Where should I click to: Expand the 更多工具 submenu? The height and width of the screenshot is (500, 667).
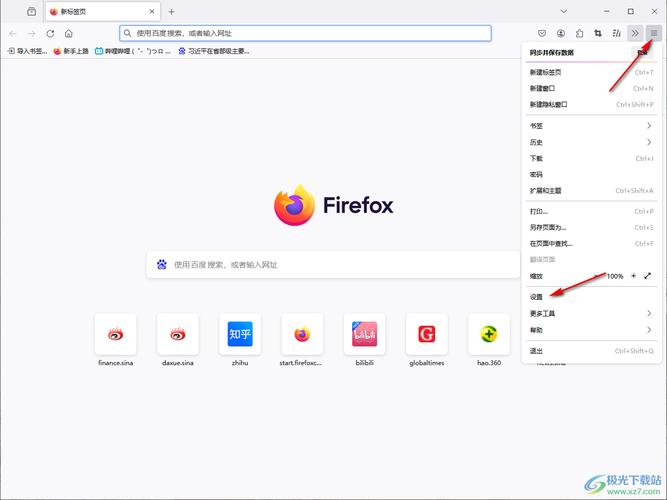pyautogui.click(x=590, y=313)
